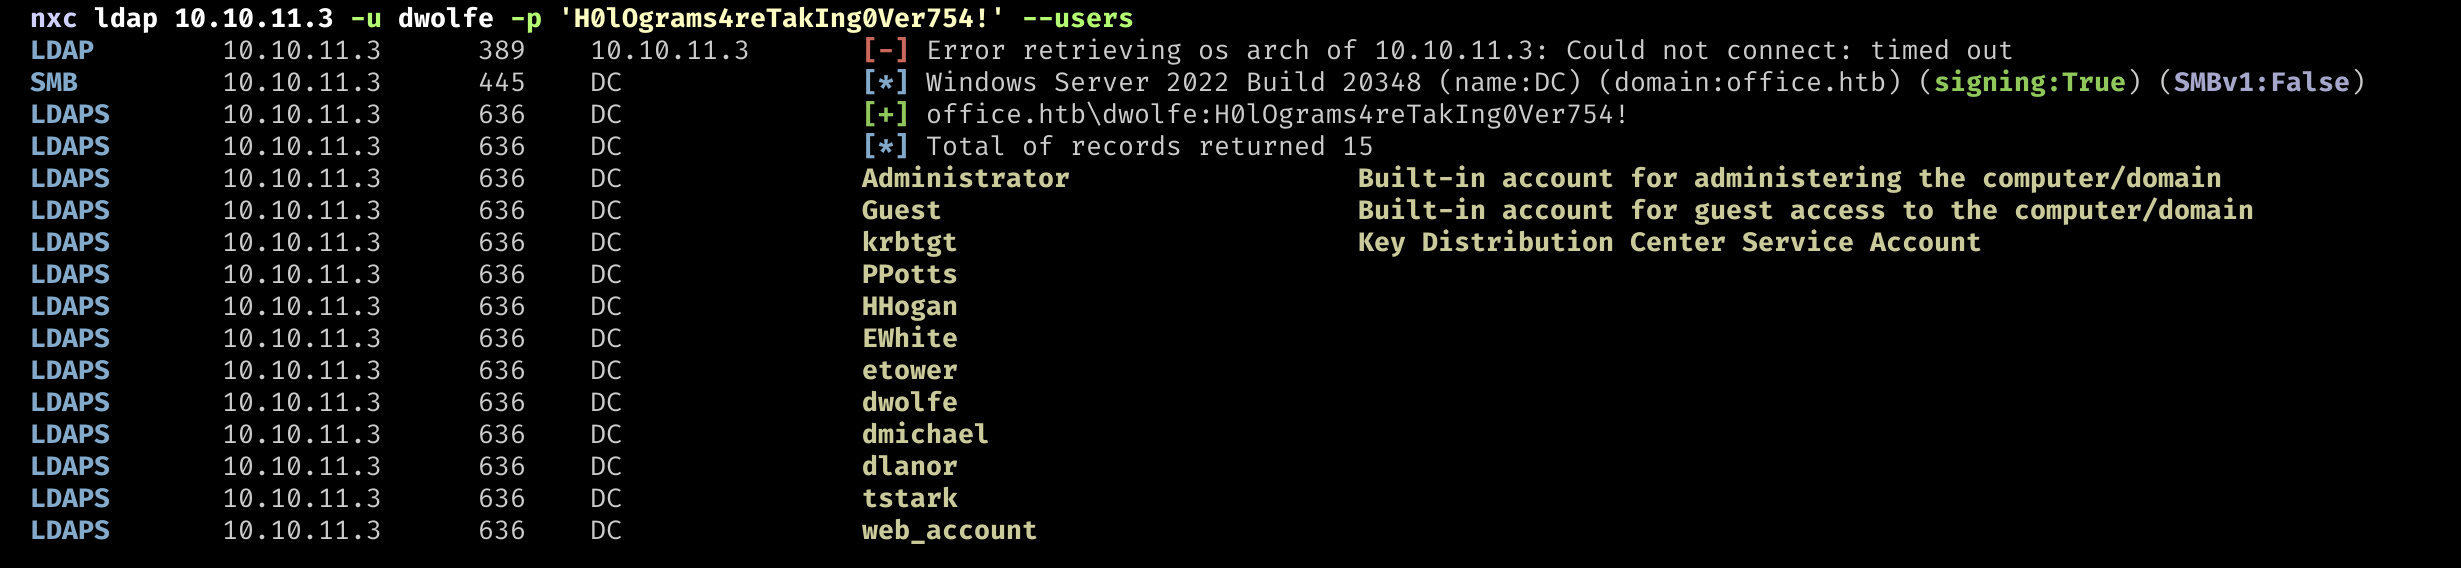
Task: Click the [*] marker before Total of records
Action: (886, 146)
